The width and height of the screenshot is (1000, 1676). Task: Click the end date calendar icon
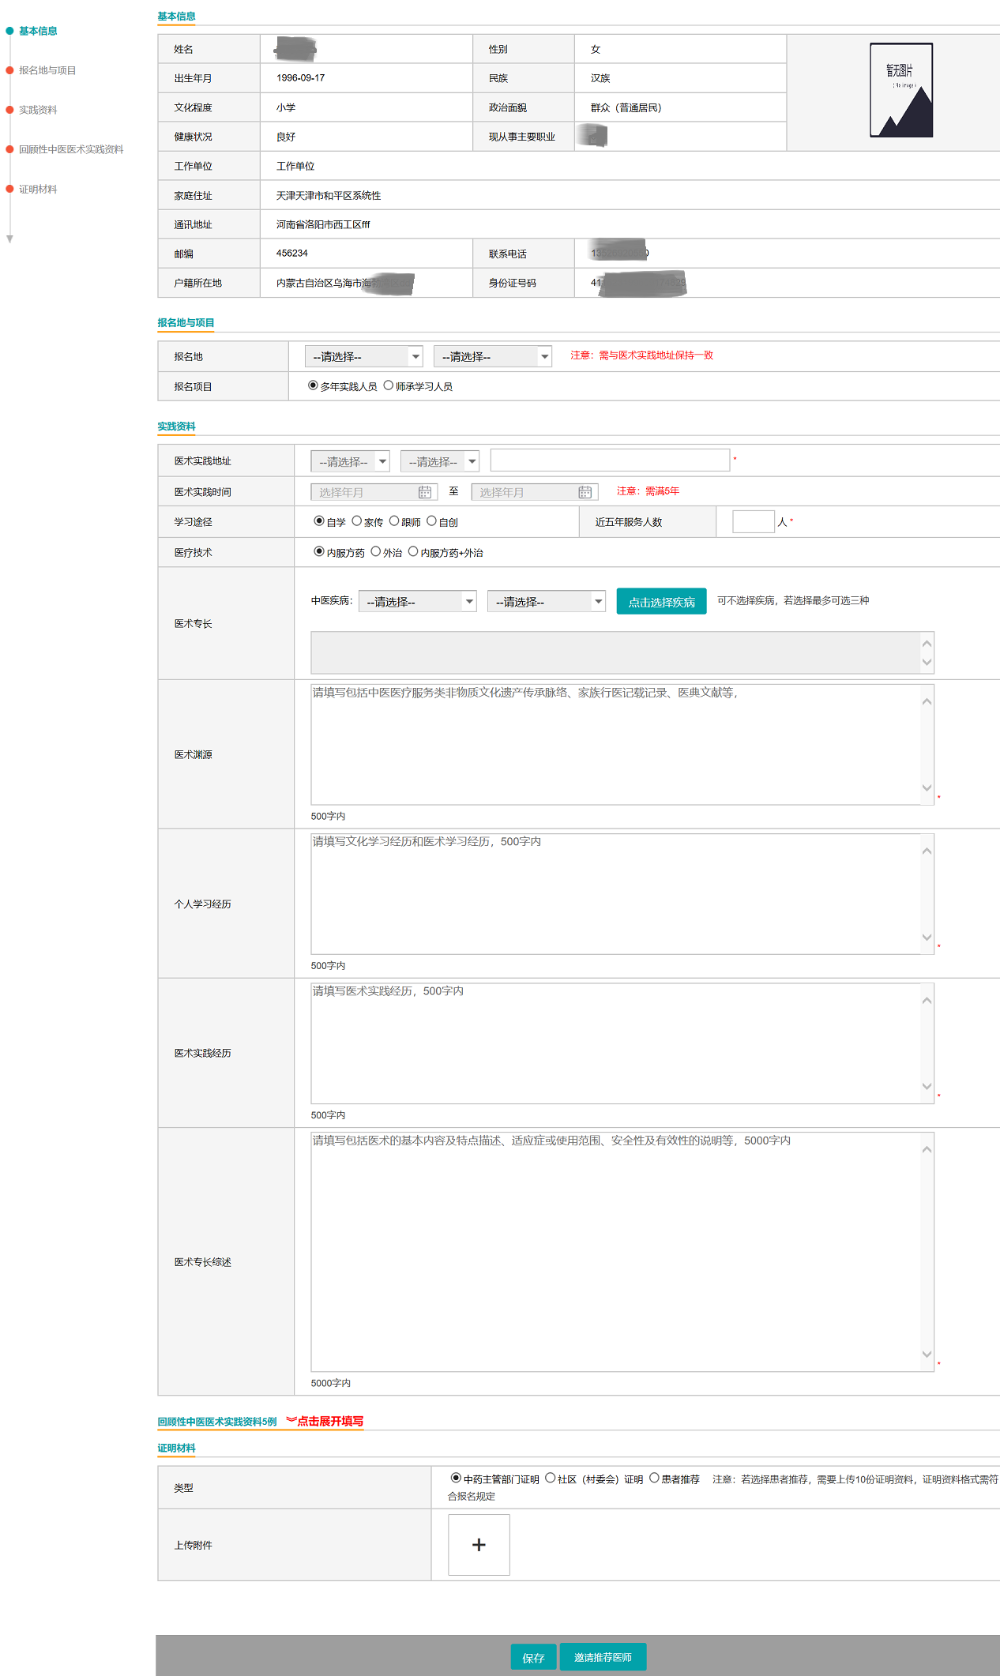(585, 492)
